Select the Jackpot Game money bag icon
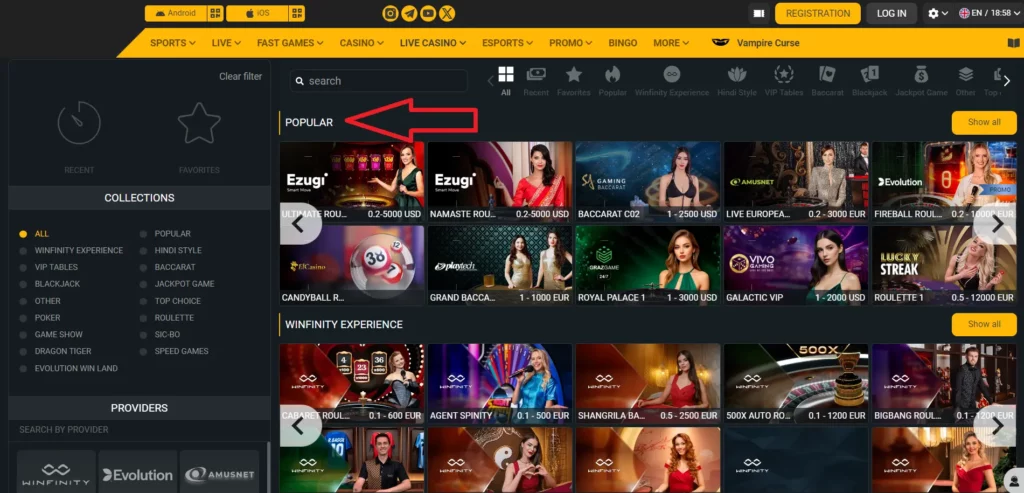The height and width of the screenshot is (493, 1024). click(921, 80)
